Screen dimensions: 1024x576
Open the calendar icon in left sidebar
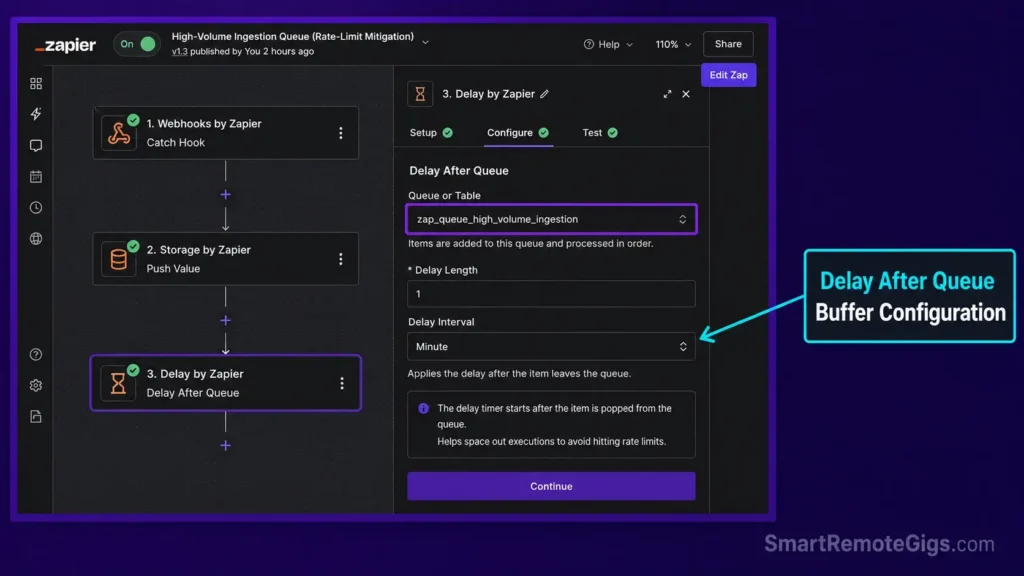36,176
